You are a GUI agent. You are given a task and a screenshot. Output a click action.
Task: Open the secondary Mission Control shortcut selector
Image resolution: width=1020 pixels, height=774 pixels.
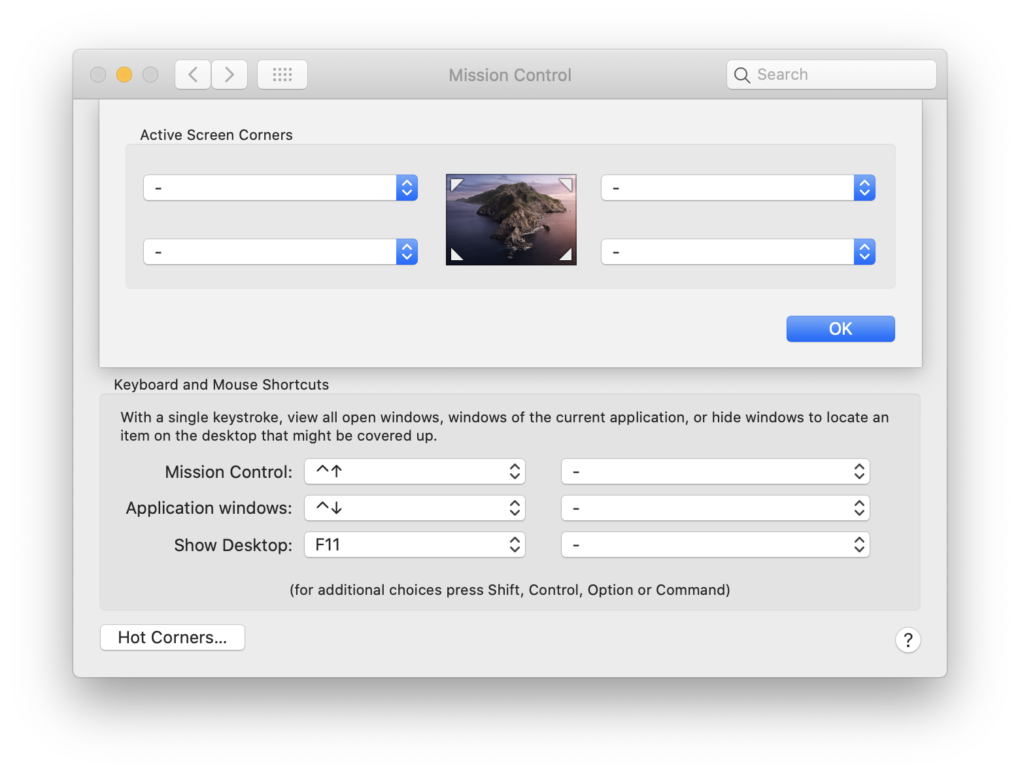715,471
